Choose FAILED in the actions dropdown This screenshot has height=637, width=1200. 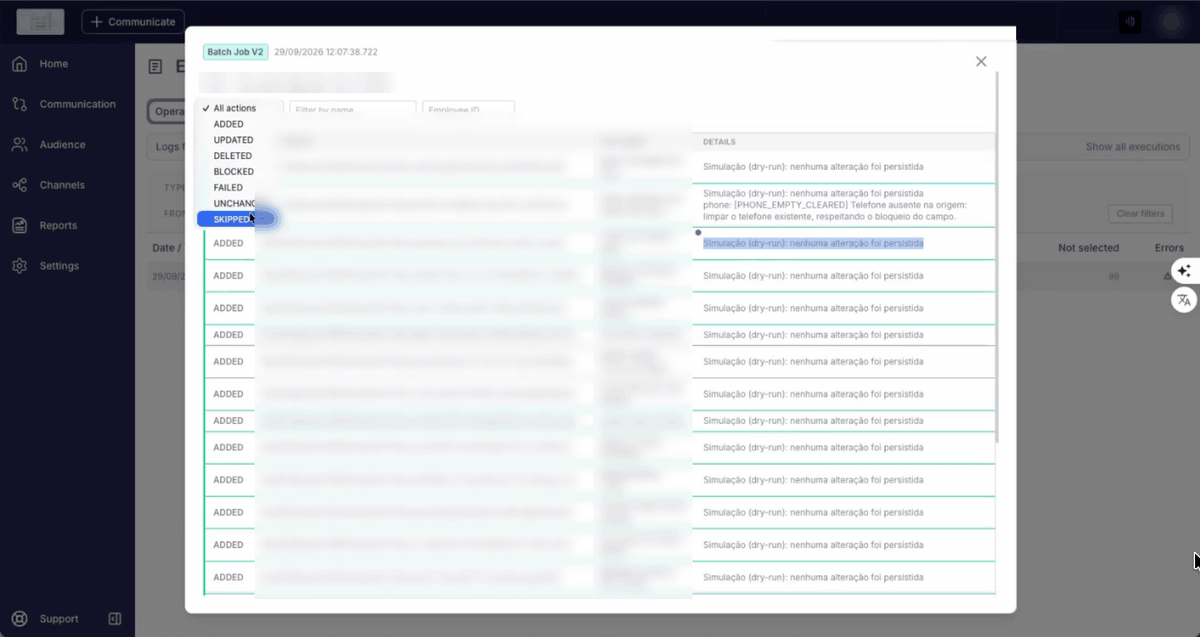click(228, 188)
